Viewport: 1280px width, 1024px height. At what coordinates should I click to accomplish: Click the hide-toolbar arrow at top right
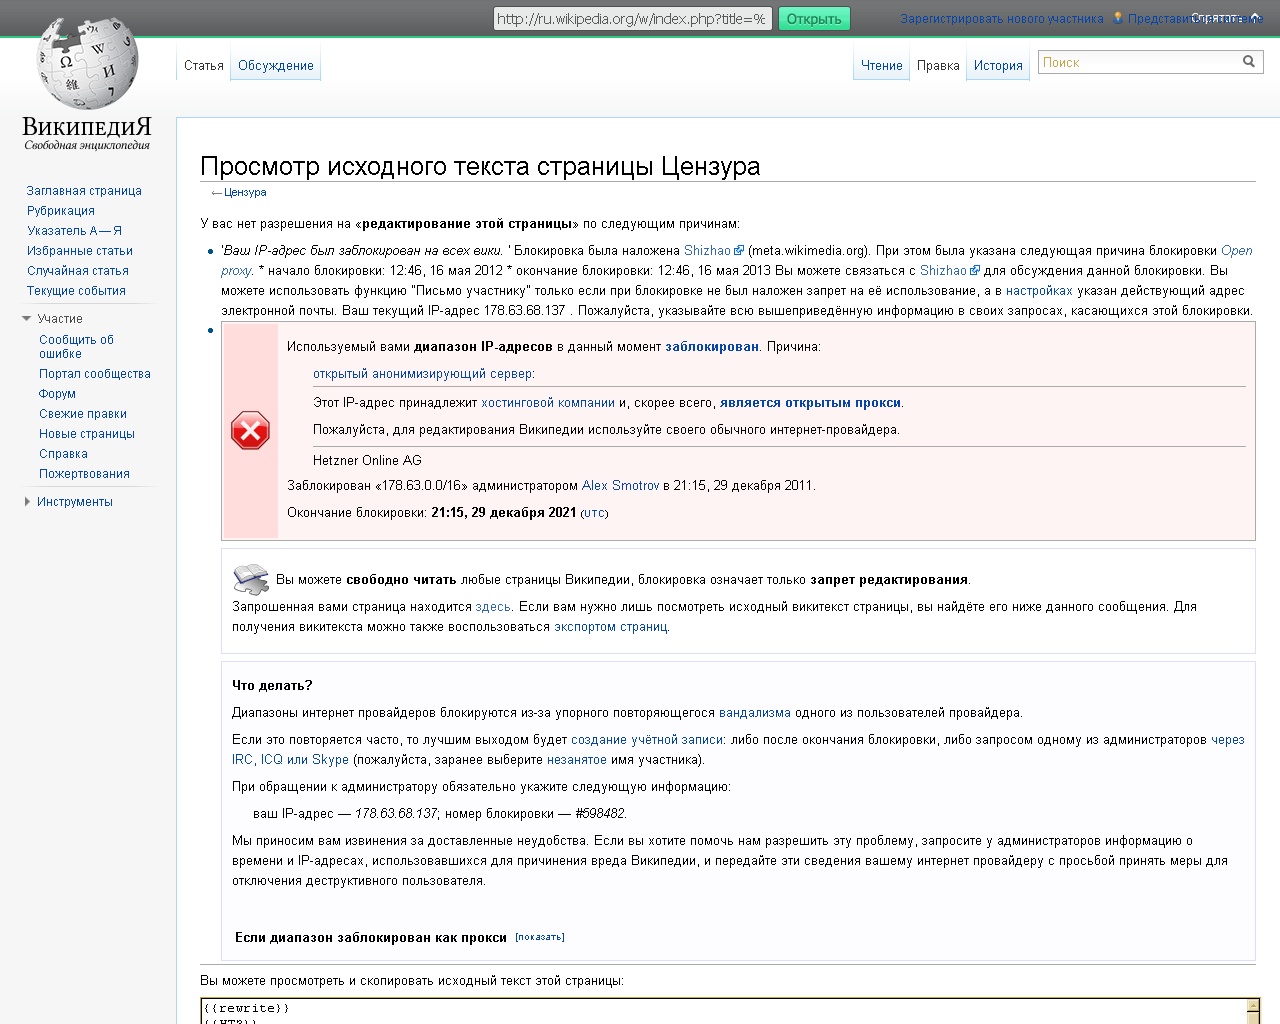click(1255, 17)
